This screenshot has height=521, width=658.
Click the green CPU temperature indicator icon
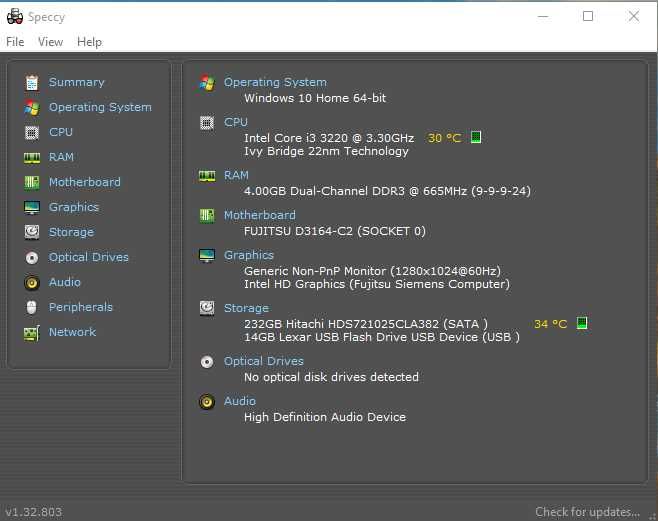pos(476,137)
